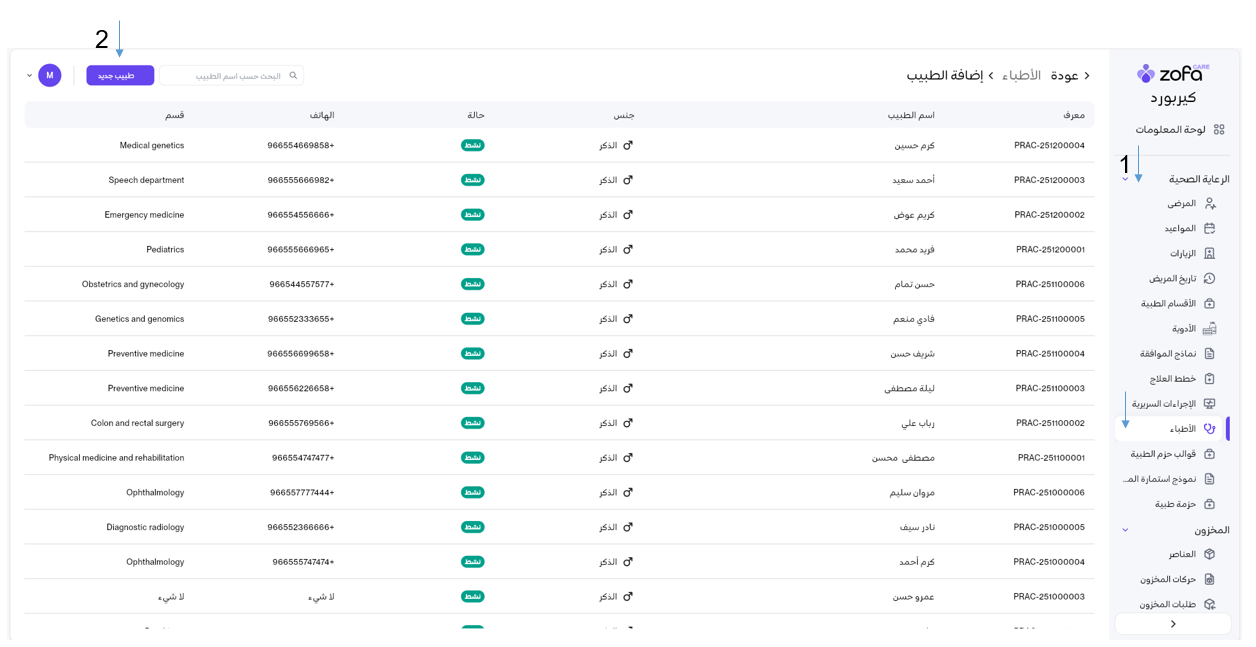Viewport: 1256px width, 647px height.
Task: Click the active status badge for أحمد سعيد
Action: [x=473, y=180]
